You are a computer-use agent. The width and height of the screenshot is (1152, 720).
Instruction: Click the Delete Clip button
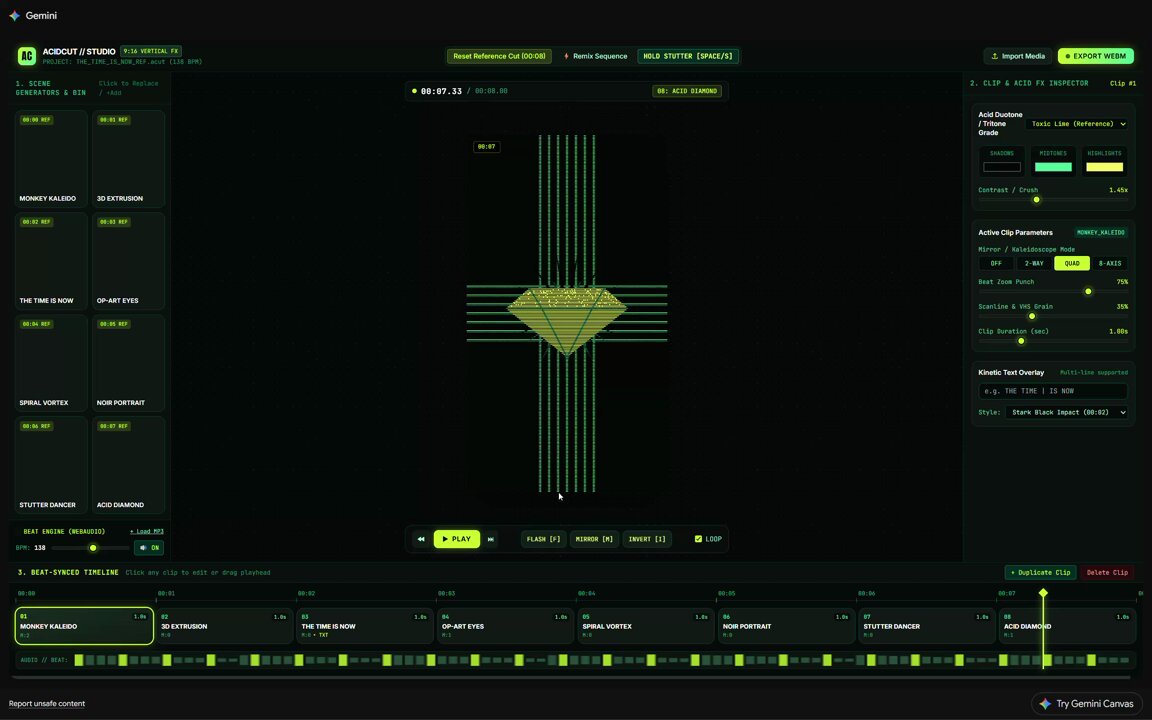coord(1107,572)
